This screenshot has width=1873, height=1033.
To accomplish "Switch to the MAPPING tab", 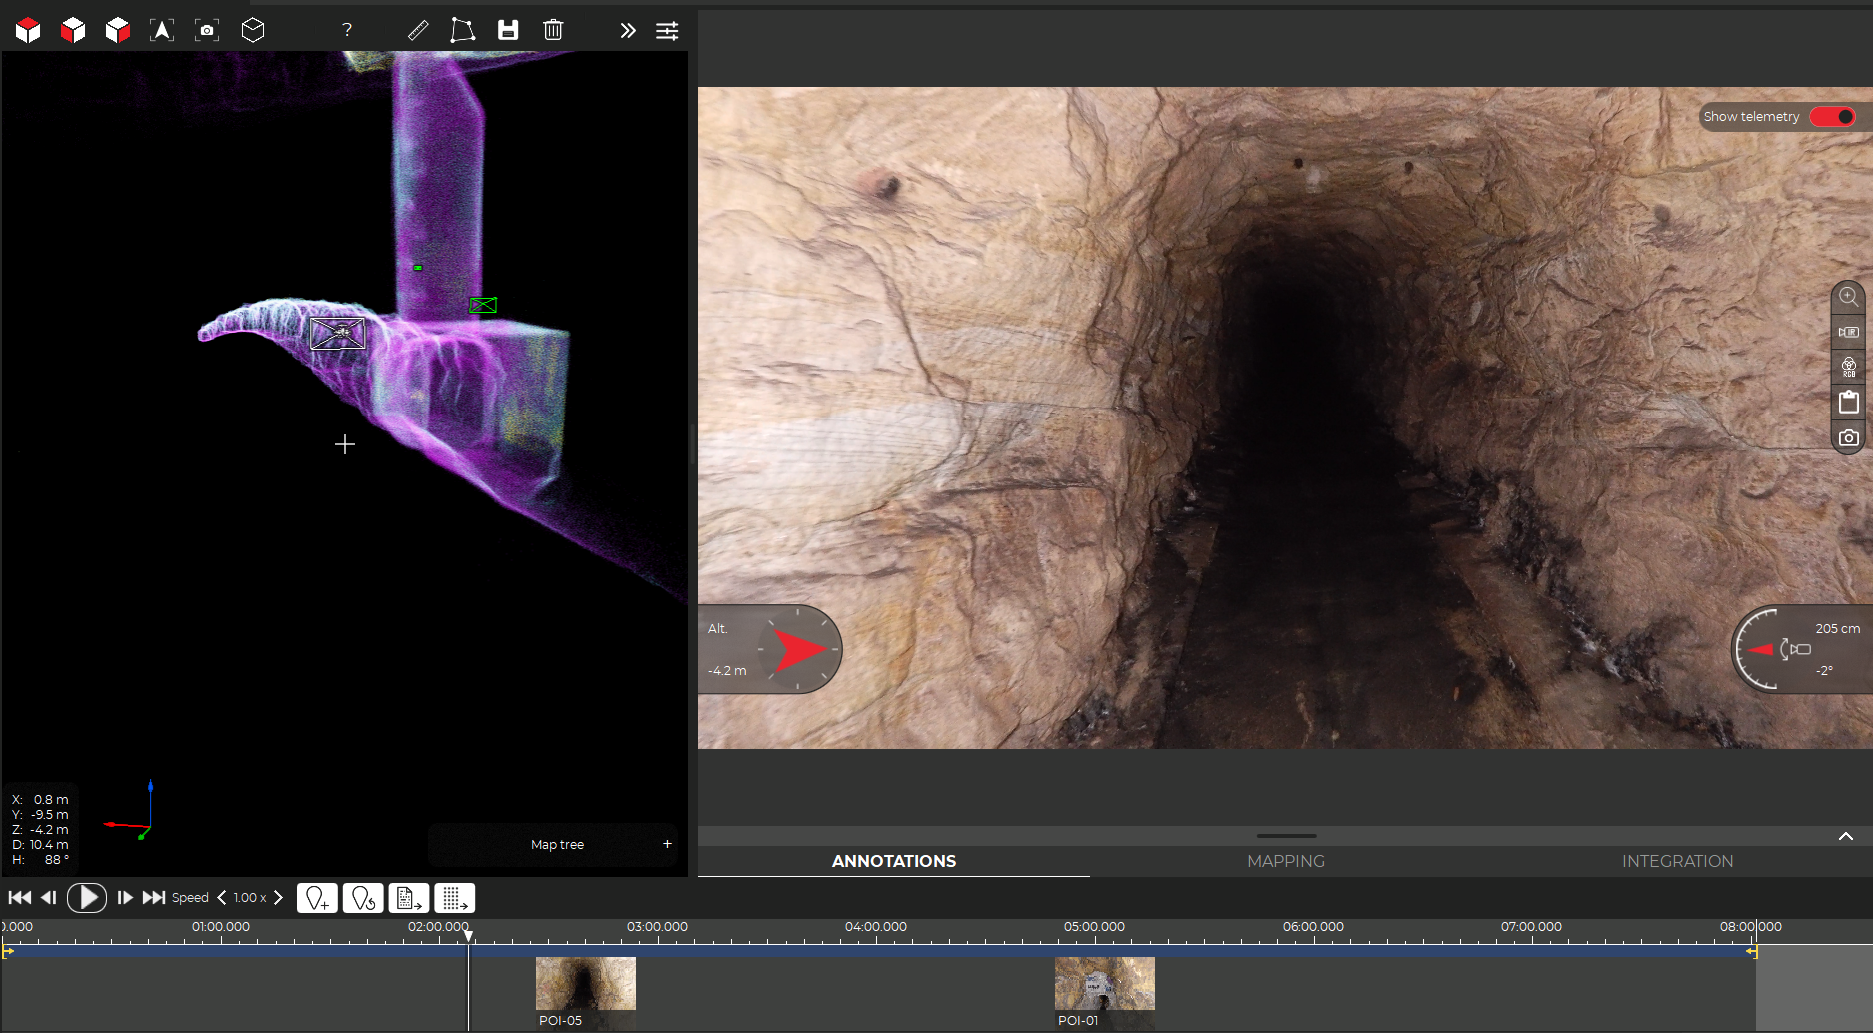I will tap(1285, 861).
